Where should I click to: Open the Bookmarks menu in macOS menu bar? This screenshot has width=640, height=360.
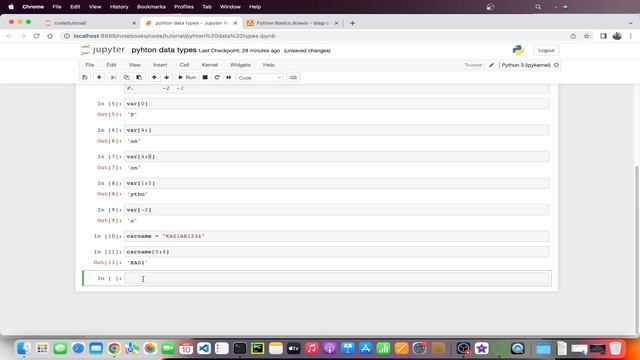point(151,7)
